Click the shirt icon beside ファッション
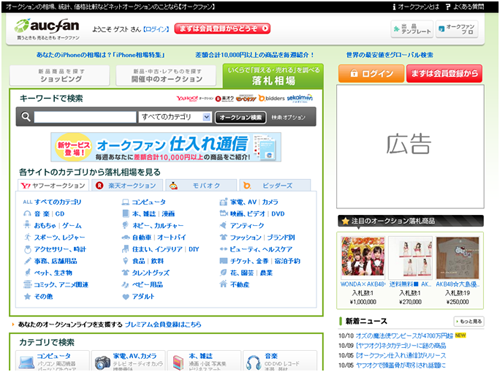This screenshot has height=372, width=500. [x=223, y=237]
